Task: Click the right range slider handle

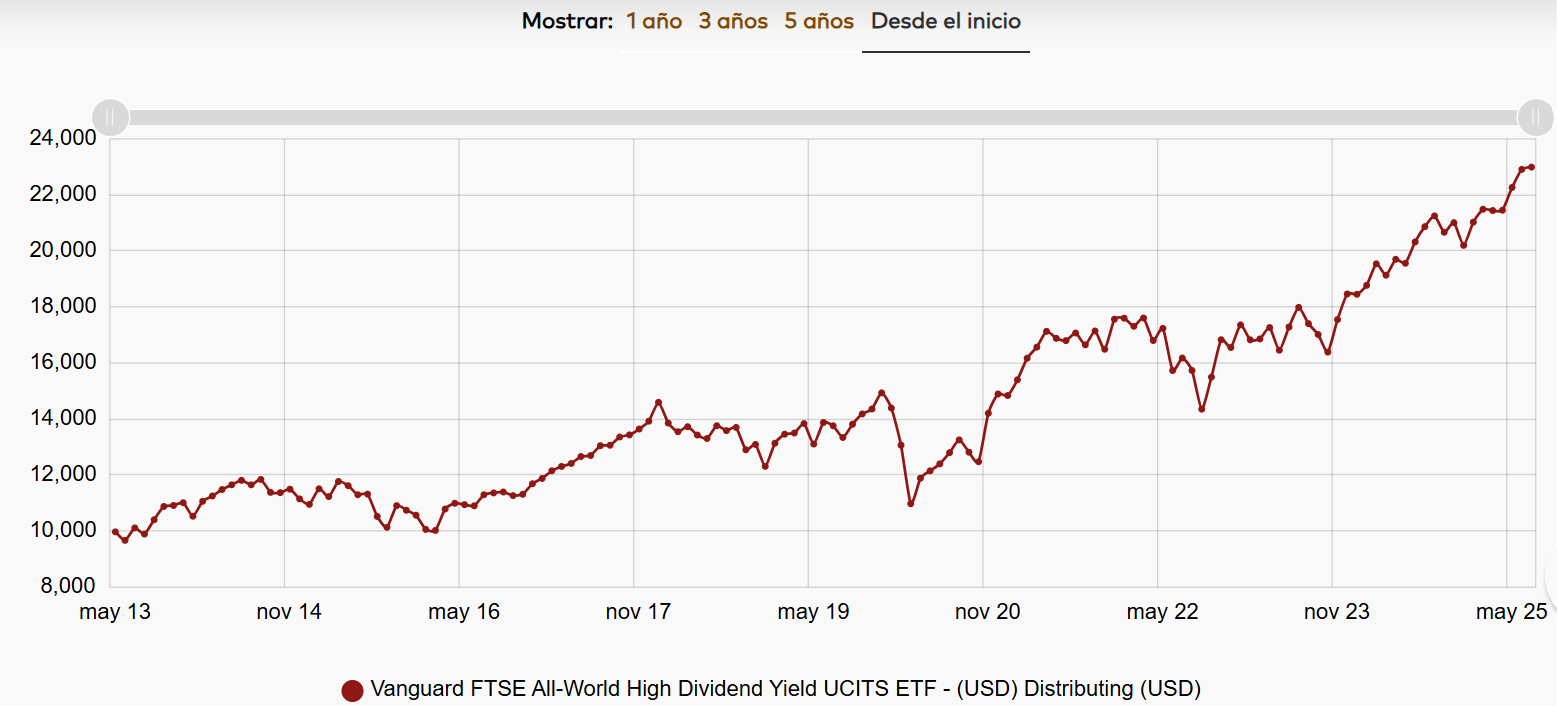Action: pyautogui.click(x=1535, y=117)
